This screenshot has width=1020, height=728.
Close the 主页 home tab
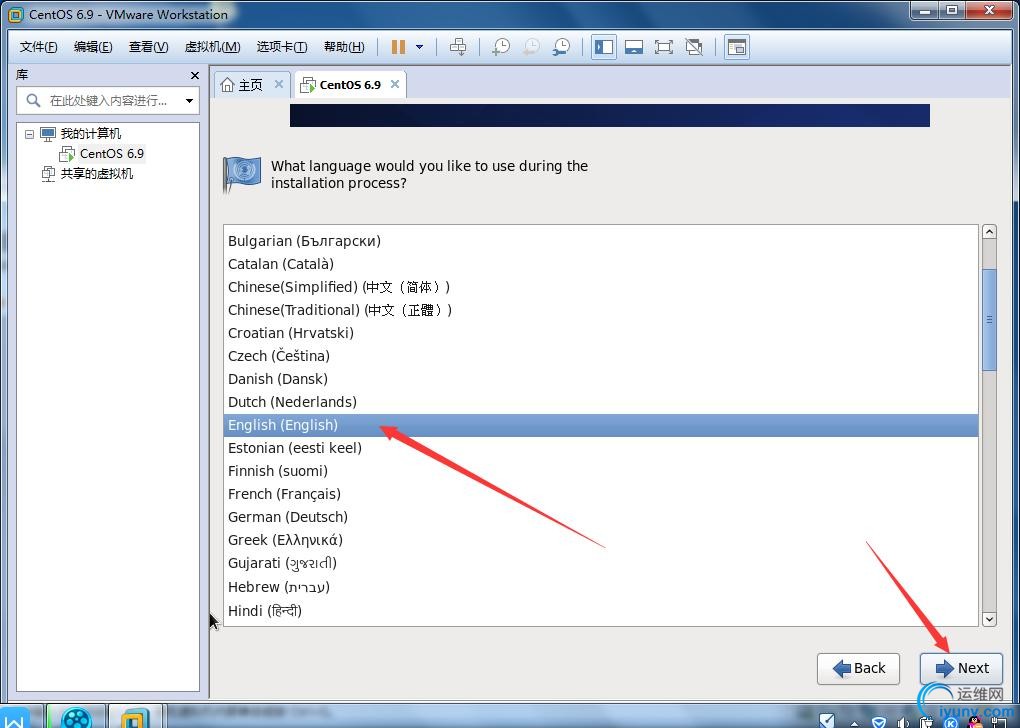[x=278, y=84]
